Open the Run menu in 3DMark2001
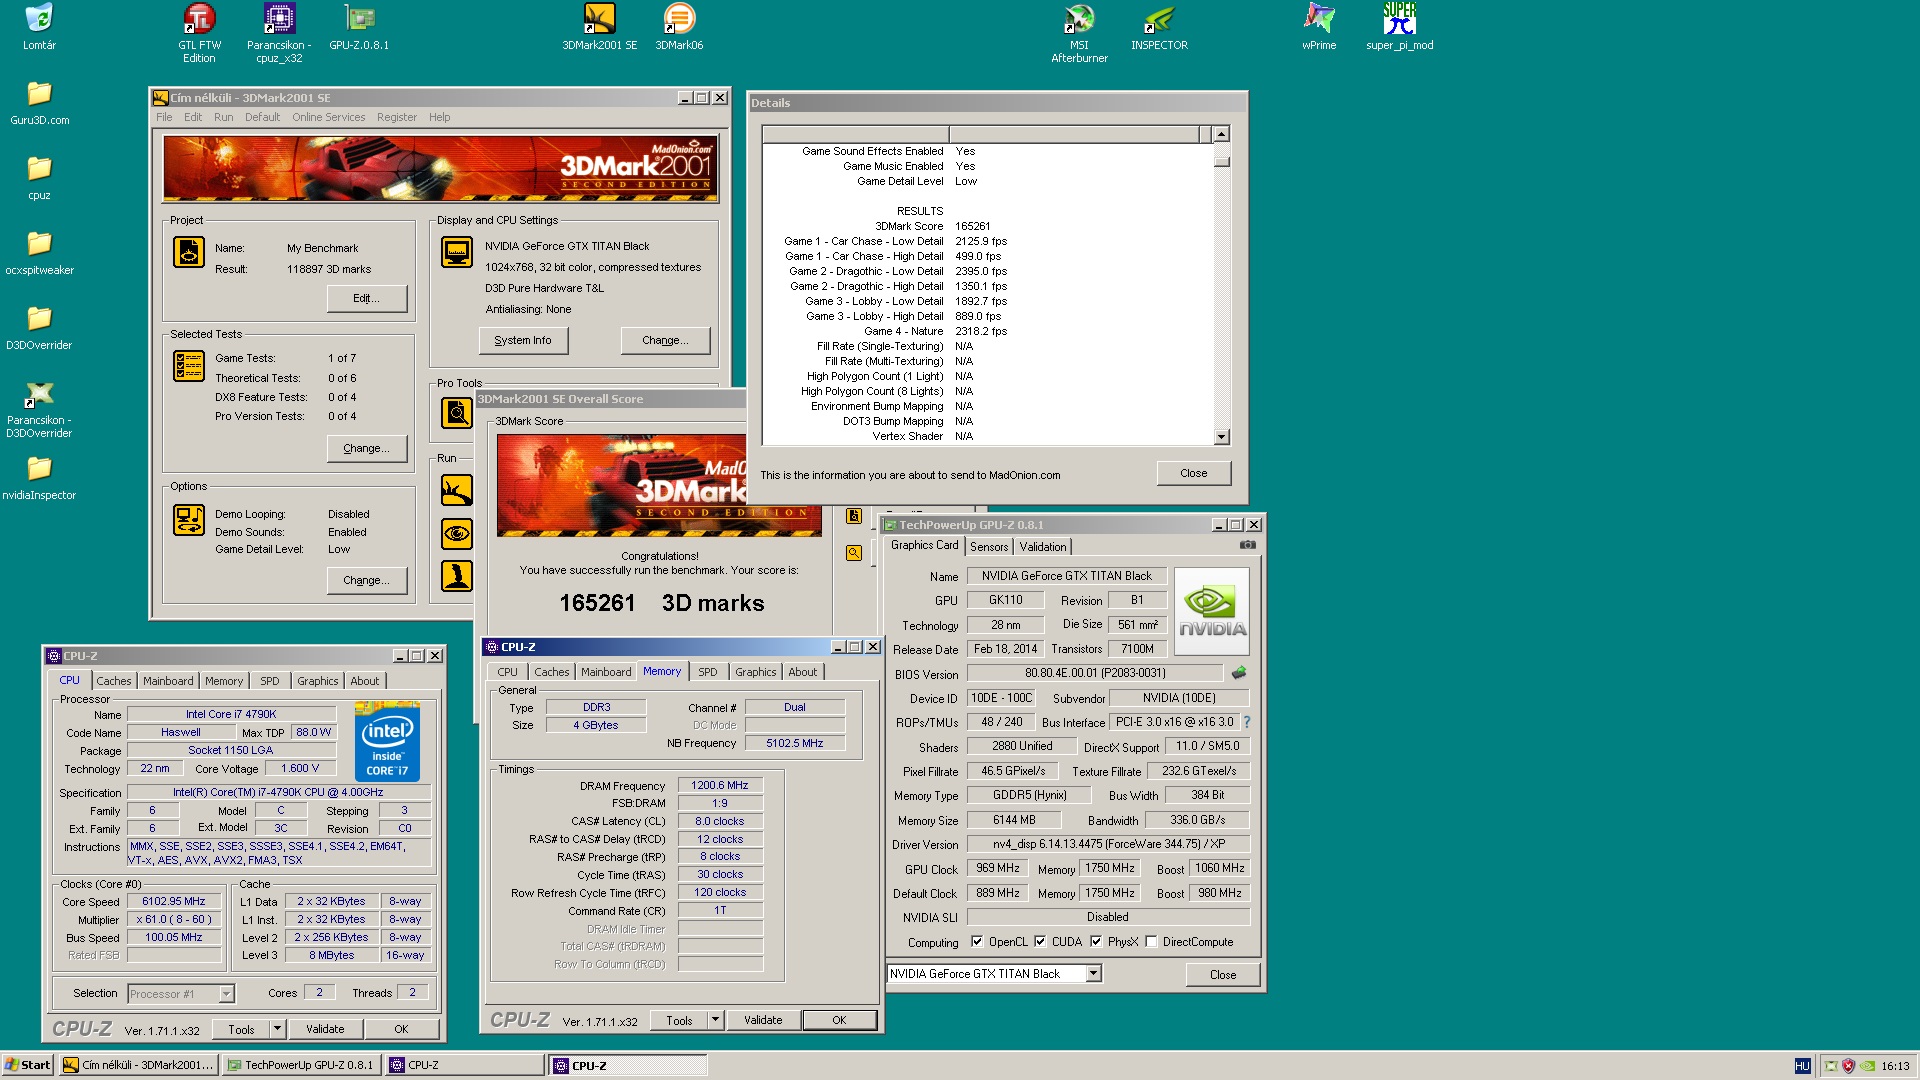The height and width of the screenshot is (1080, 1920). (223, 117)
